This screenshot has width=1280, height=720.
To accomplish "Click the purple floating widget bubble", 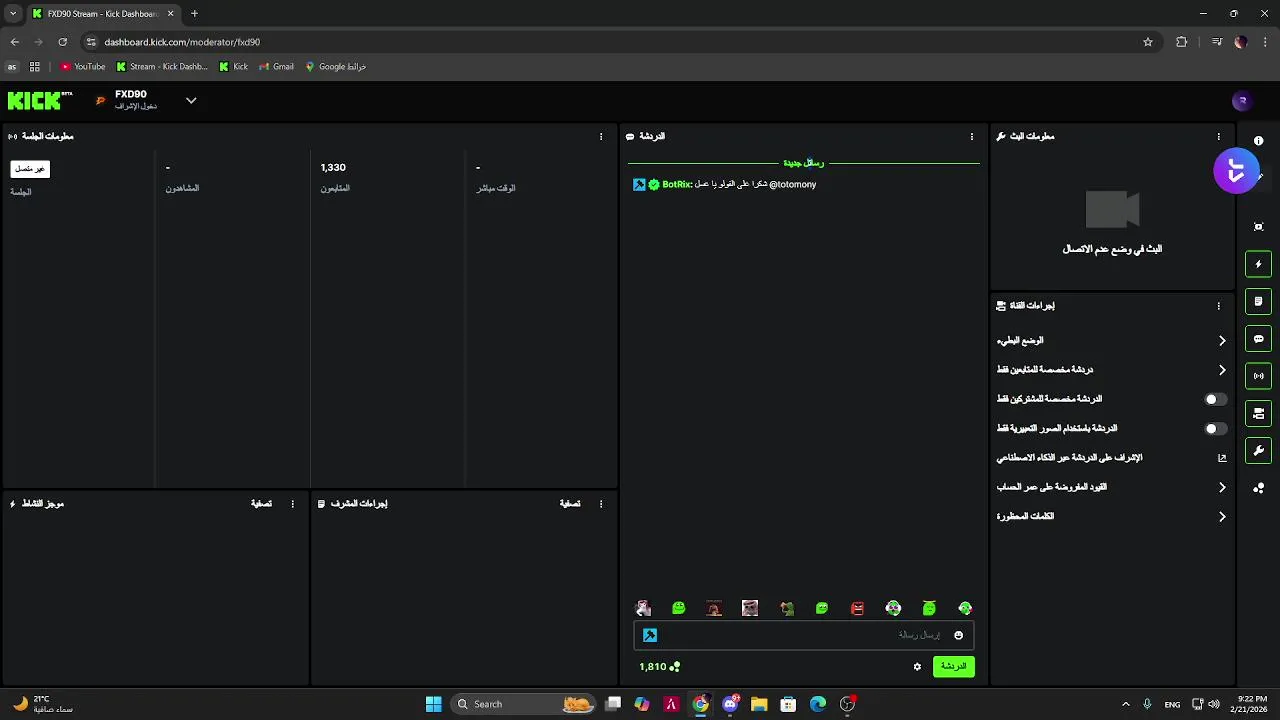I will (x=1236, y=171).
